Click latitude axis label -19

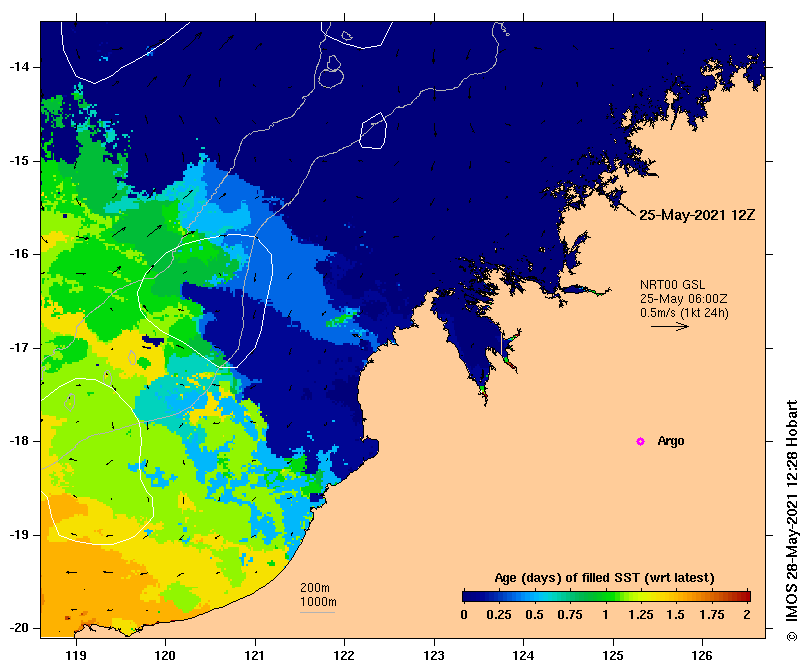(x=19, y=535)
